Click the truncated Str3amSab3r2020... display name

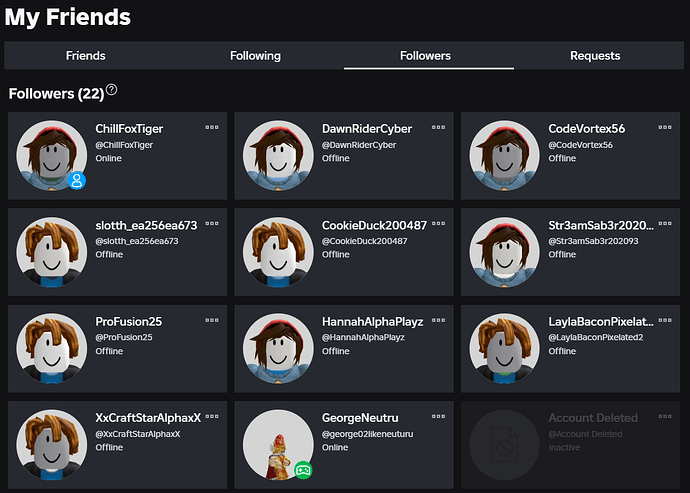point(601,225)
